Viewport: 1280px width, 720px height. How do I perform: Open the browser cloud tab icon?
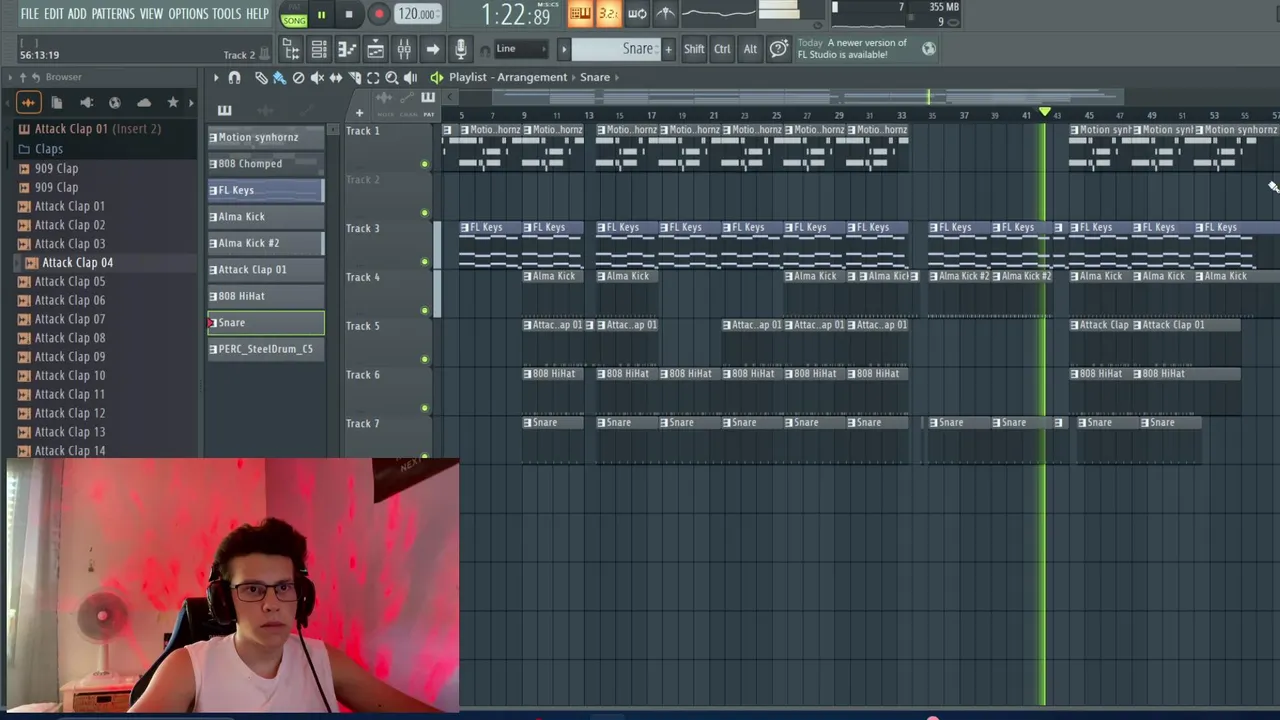(144, 102)
